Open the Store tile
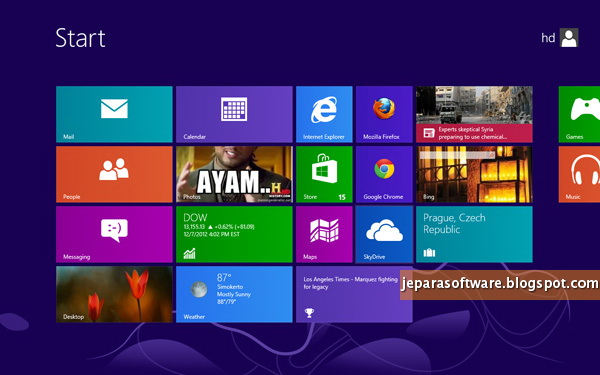Image resolution: width=600 pixels, height=375 pixels. click(324, 174)
